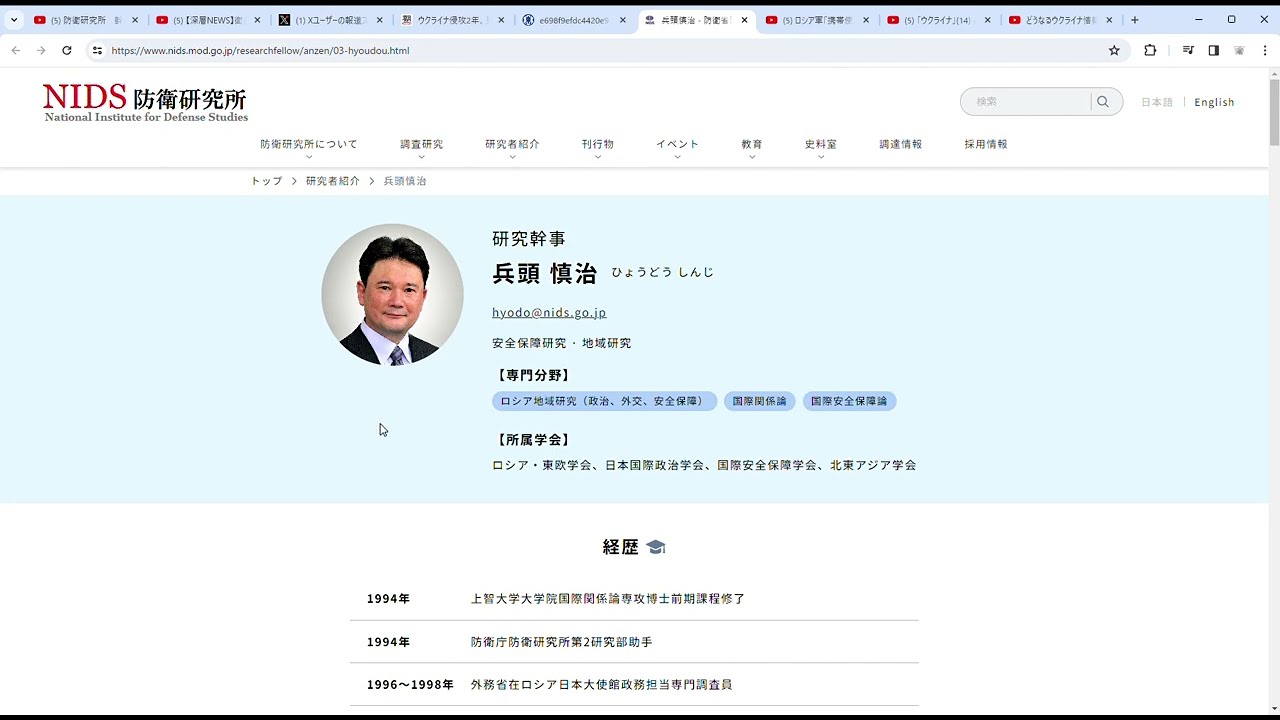Image resolution: width=1280 pixels, height=720 pixels.
Task: Switch the site language to English
Action: tap(1214, 101)
